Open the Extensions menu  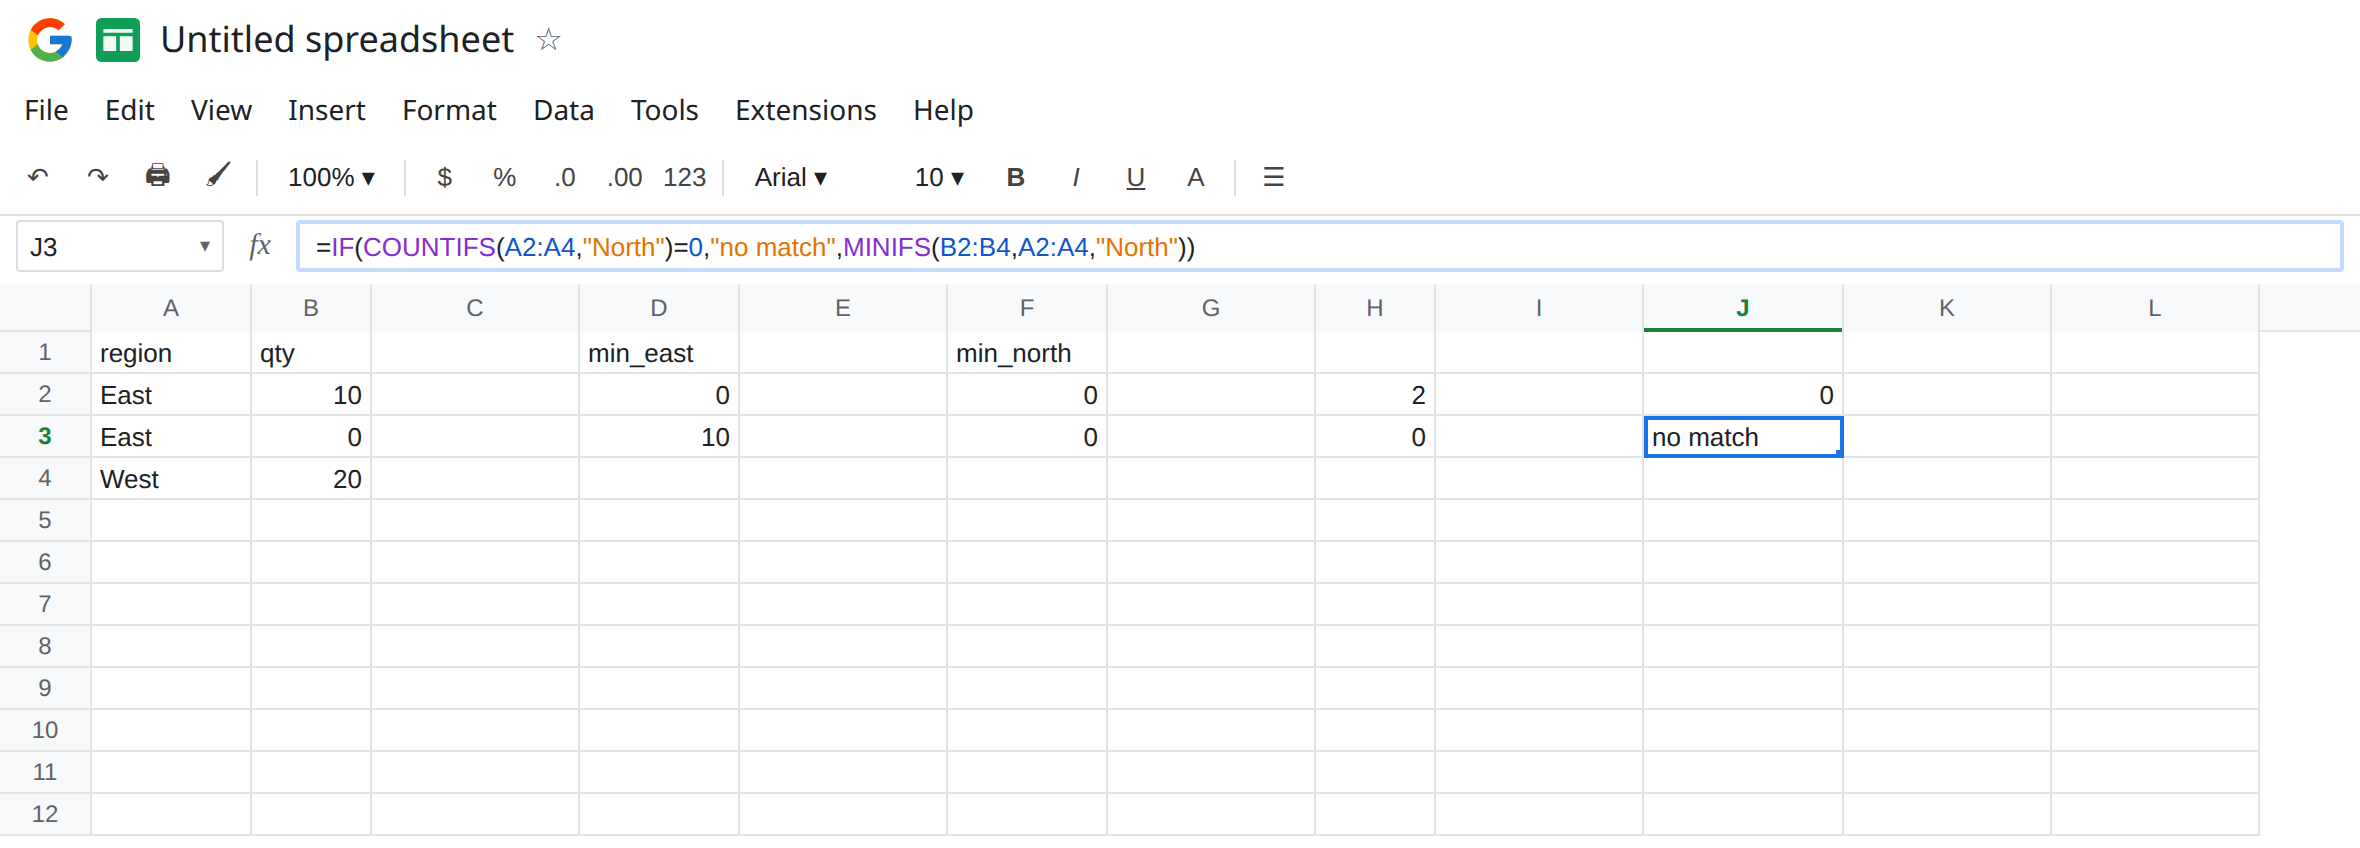pyautogui.click(x=805, y=110)
